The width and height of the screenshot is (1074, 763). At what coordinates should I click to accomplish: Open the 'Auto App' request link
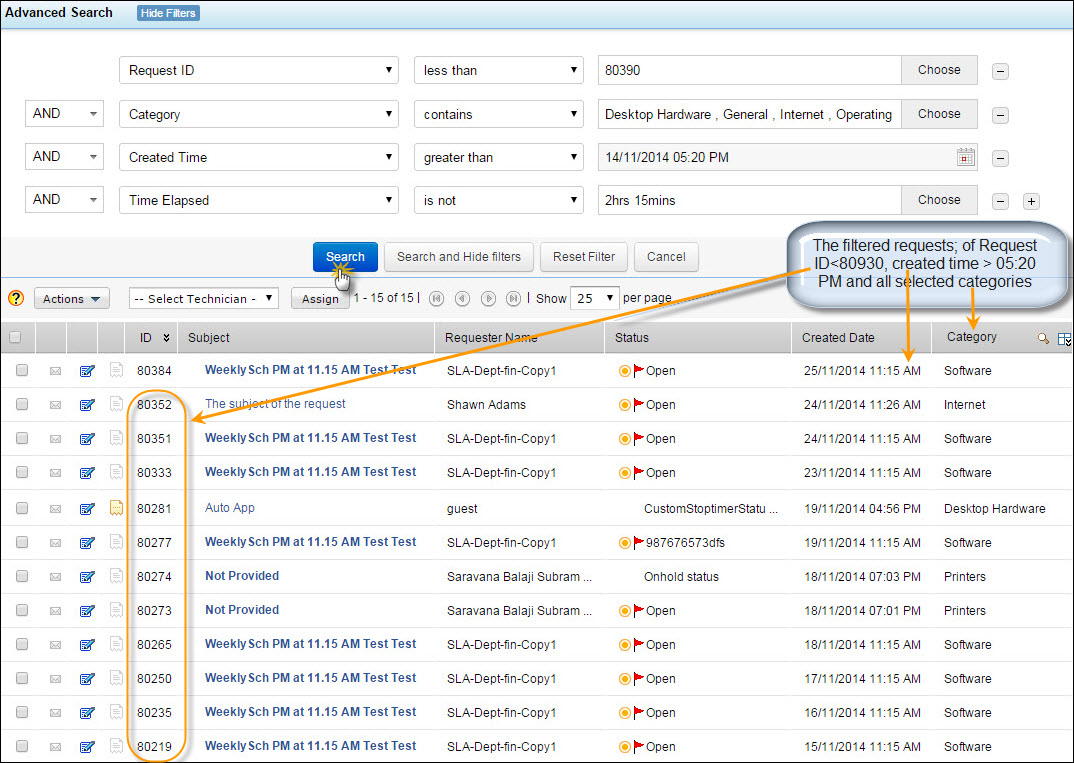(x=230, y=508)
